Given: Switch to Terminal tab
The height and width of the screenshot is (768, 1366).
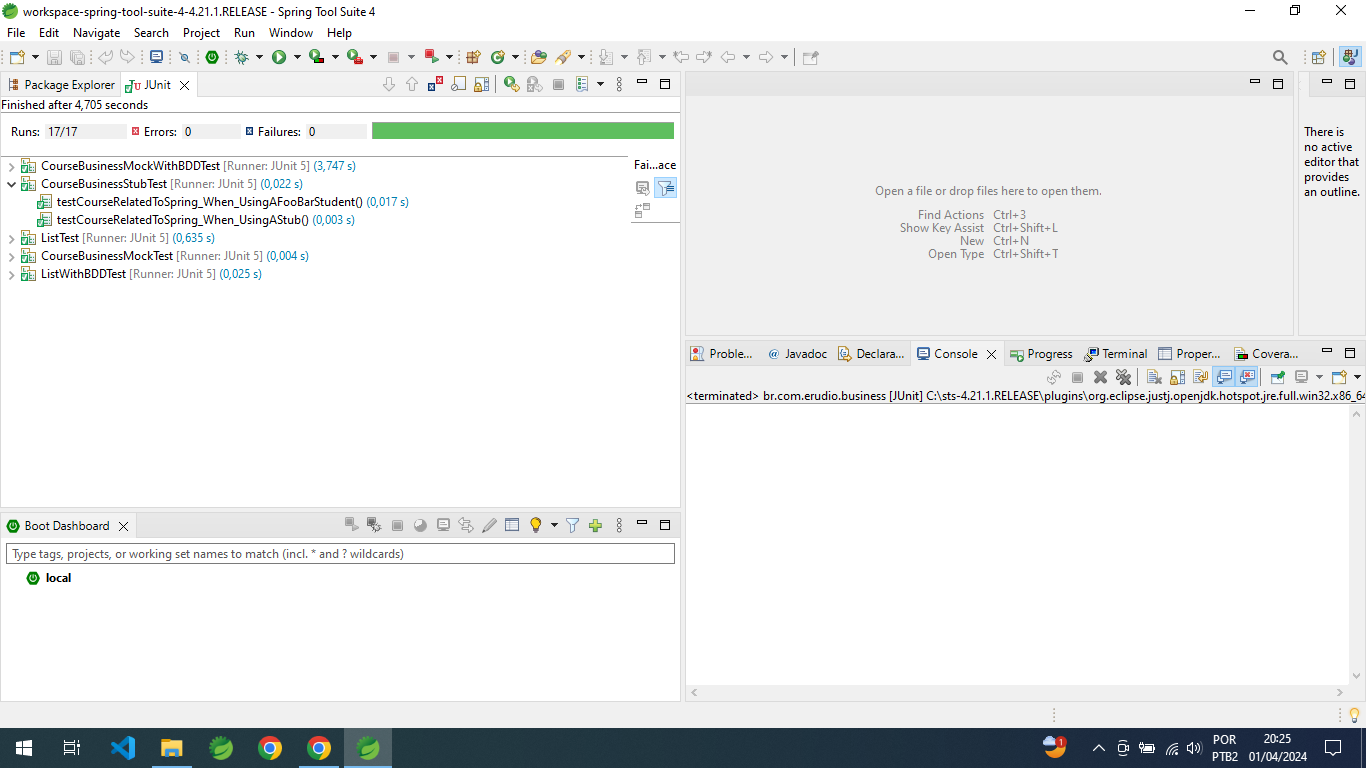Looking at the screenshot, I should (x=1116, y=354).
